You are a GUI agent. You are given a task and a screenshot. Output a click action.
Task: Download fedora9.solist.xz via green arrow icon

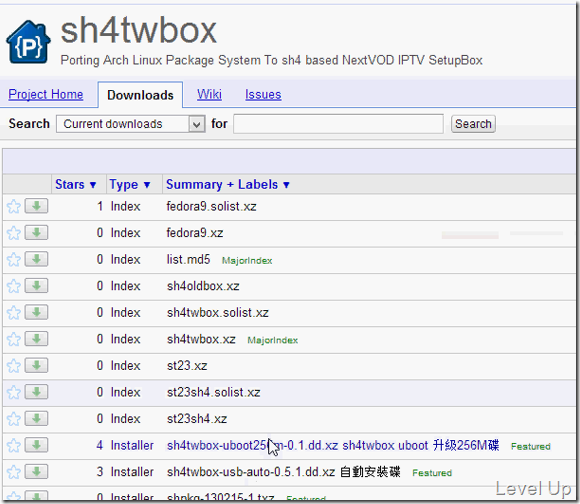[36, 206]
